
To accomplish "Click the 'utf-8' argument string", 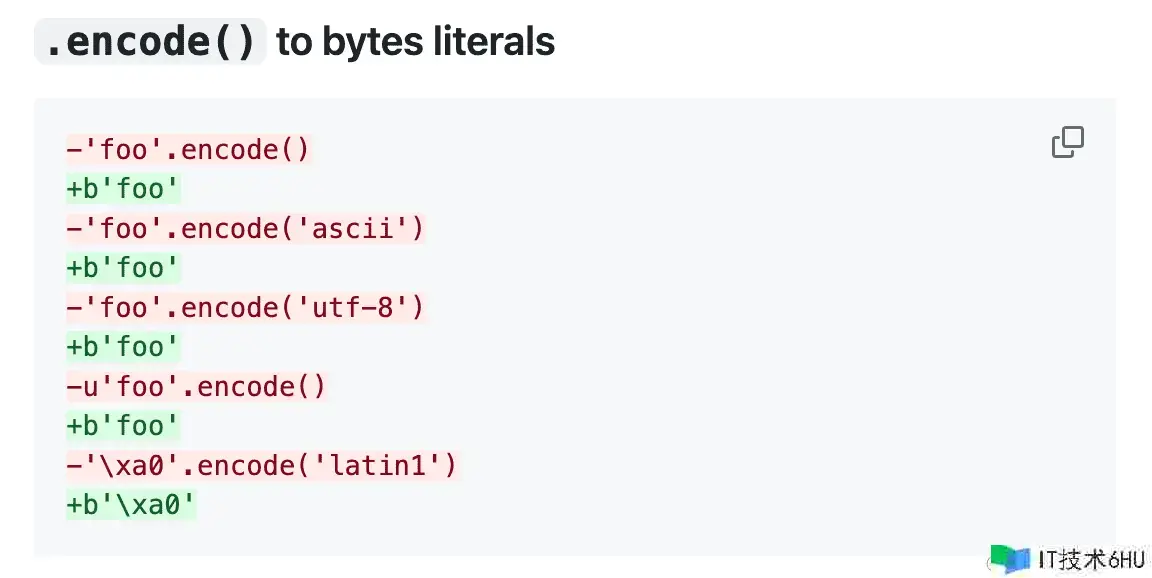I will (360, 307).
